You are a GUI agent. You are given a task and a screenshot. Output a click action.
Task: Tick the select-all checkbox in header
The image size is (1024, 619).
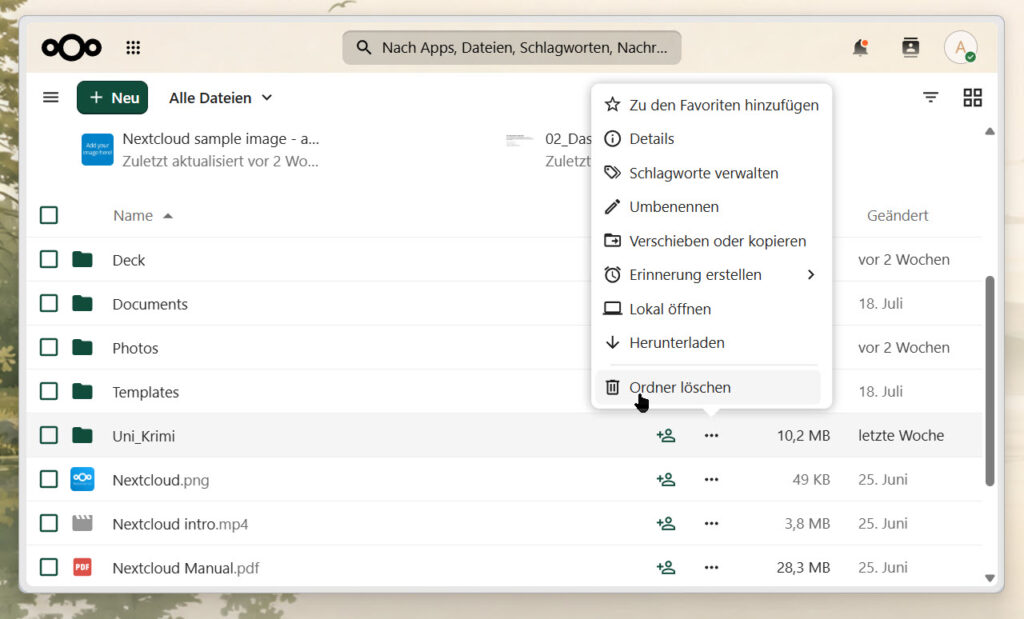pos(49,215)
